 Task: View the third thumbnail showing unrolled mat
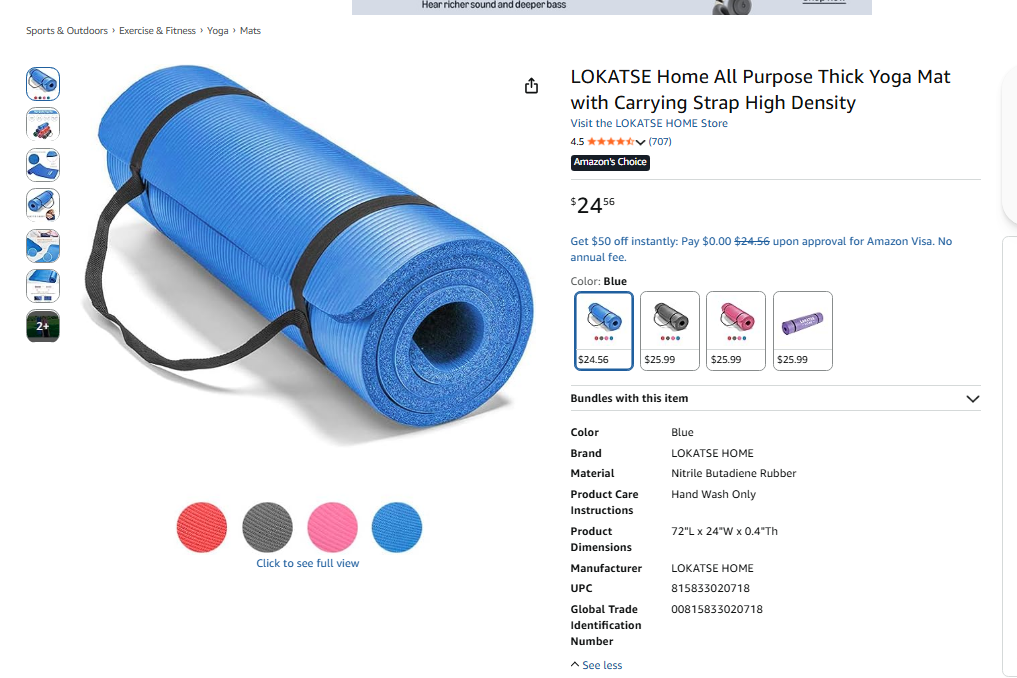pyautogui.click(x=43, y=165)
